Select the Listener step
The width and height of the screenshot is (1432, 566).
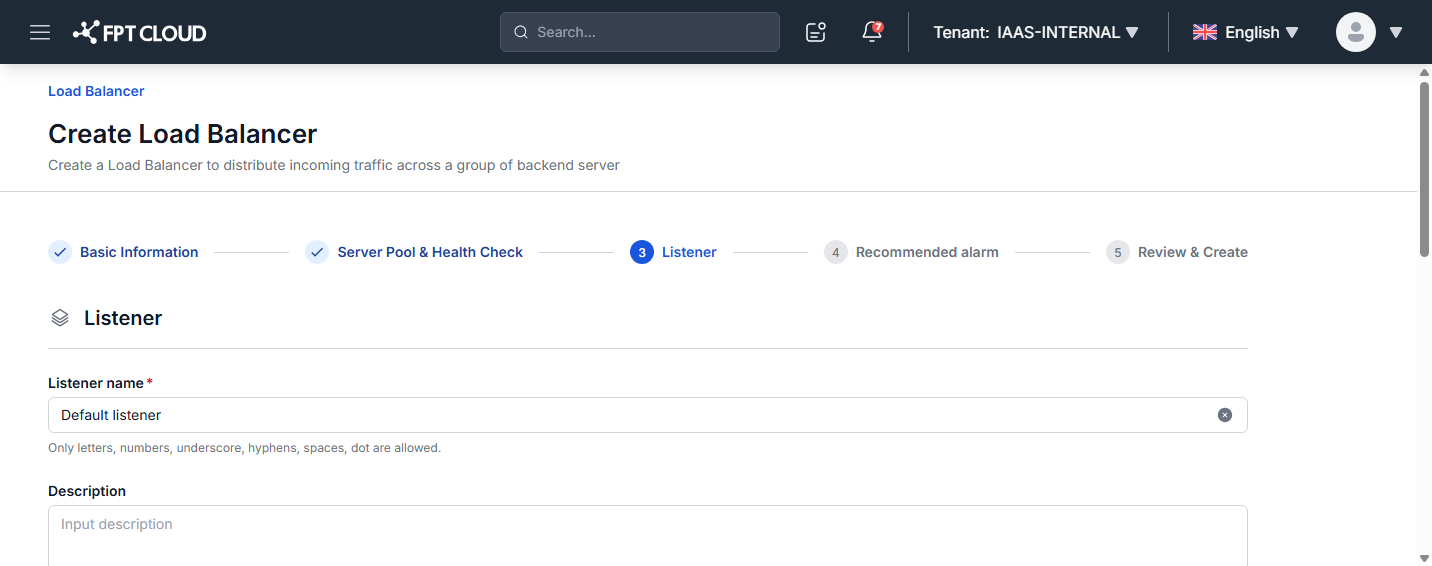pos(673,252)
